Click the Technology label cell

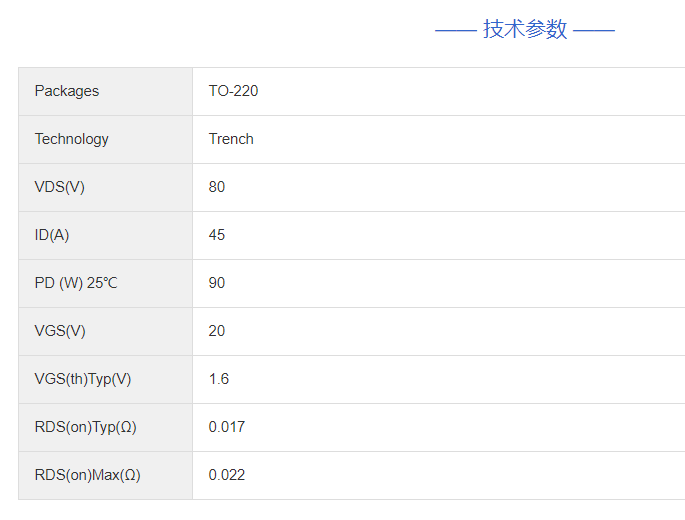(x=71, y=139)
